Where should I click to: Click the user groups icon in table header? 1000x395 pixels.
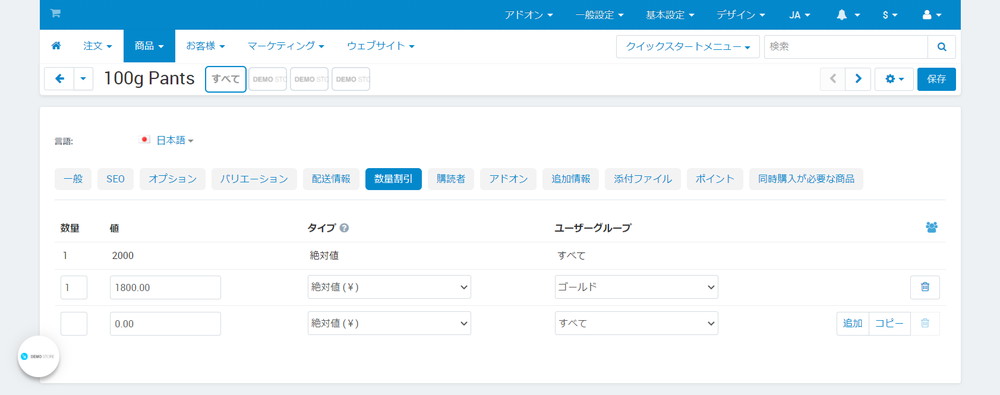[x=931, y=227]
